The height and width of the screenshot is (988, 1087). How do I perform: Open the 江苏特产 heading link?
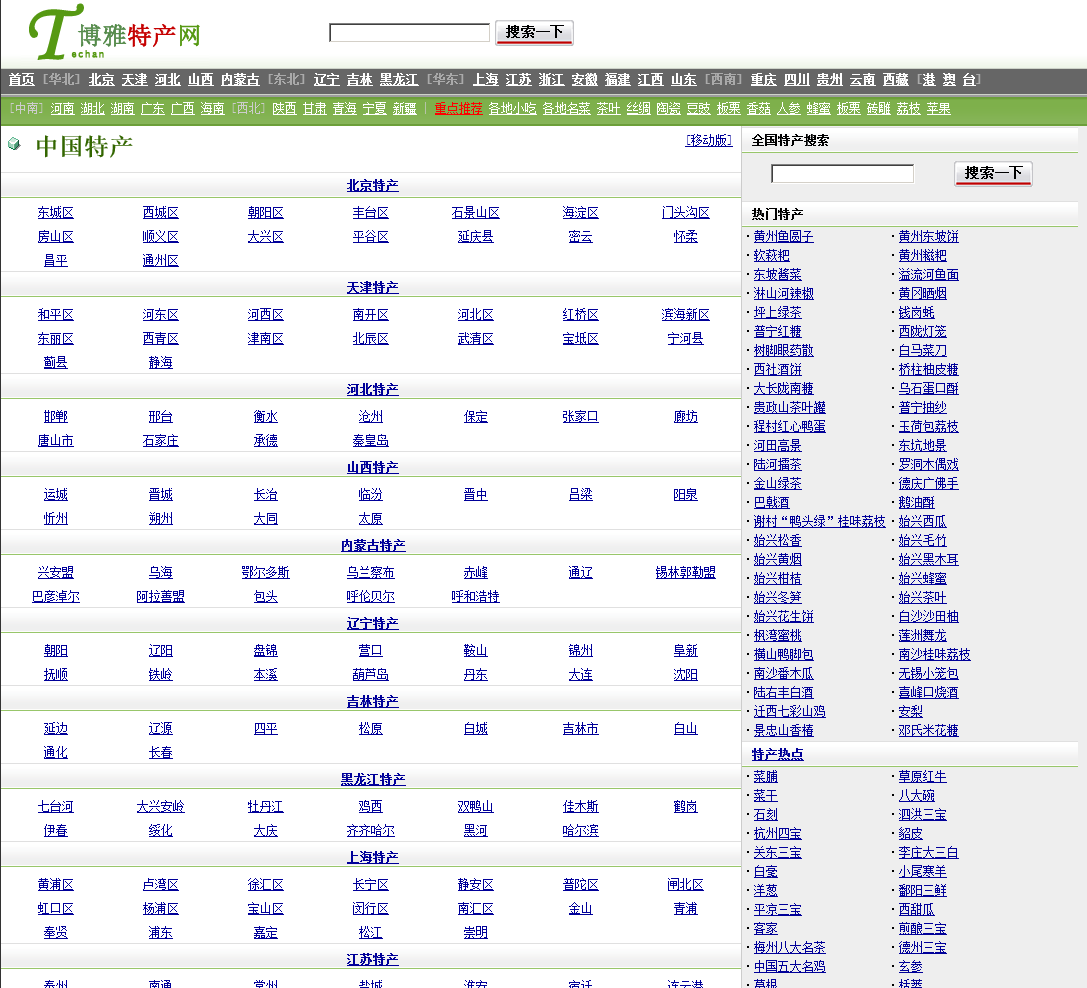372,960
